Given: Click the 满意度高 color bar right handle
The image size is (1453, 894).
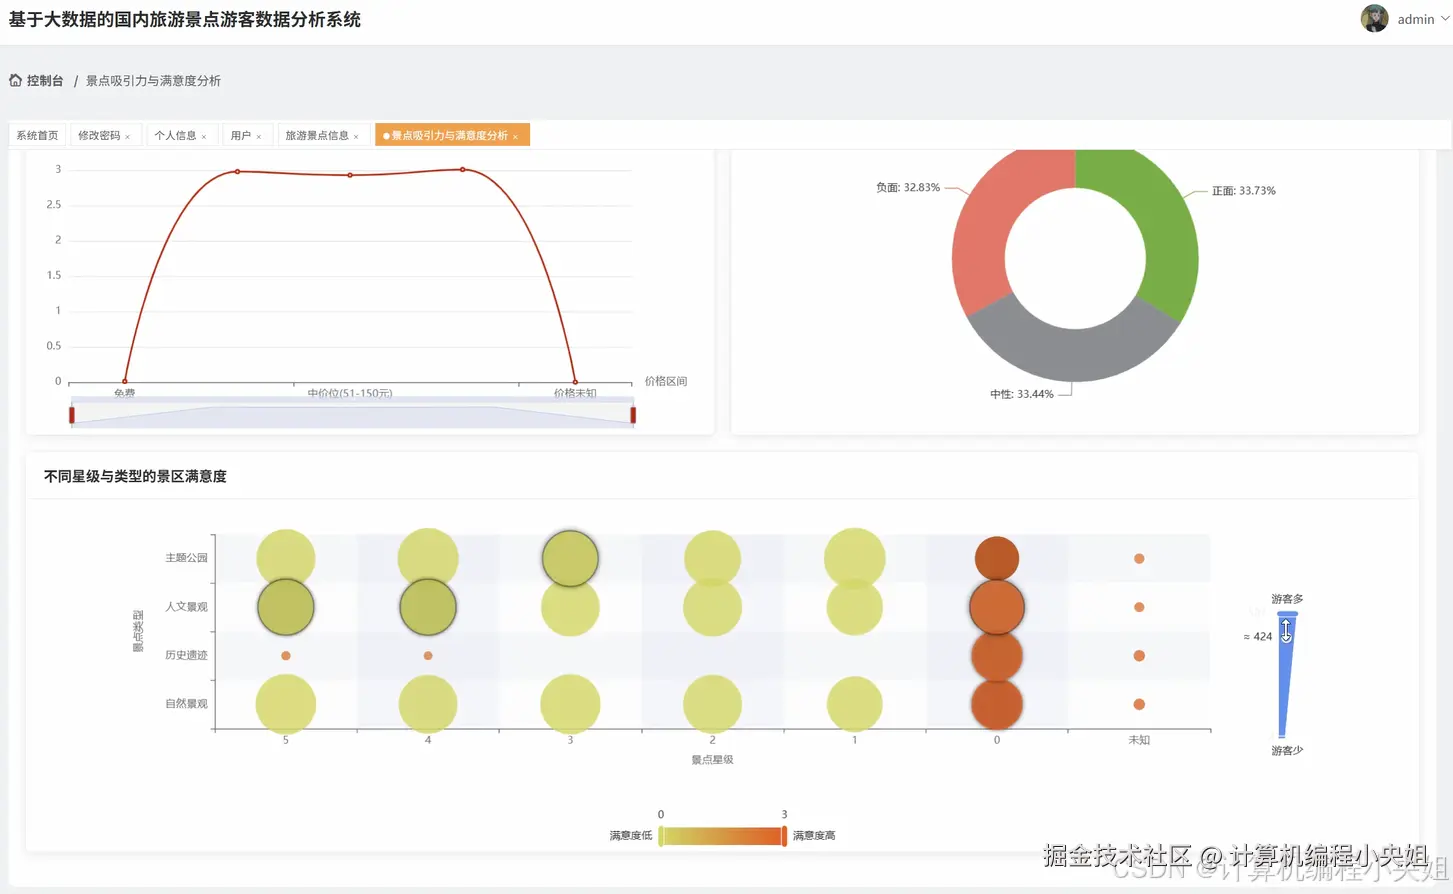Looking at the screenshot, I should coord(784,836).
